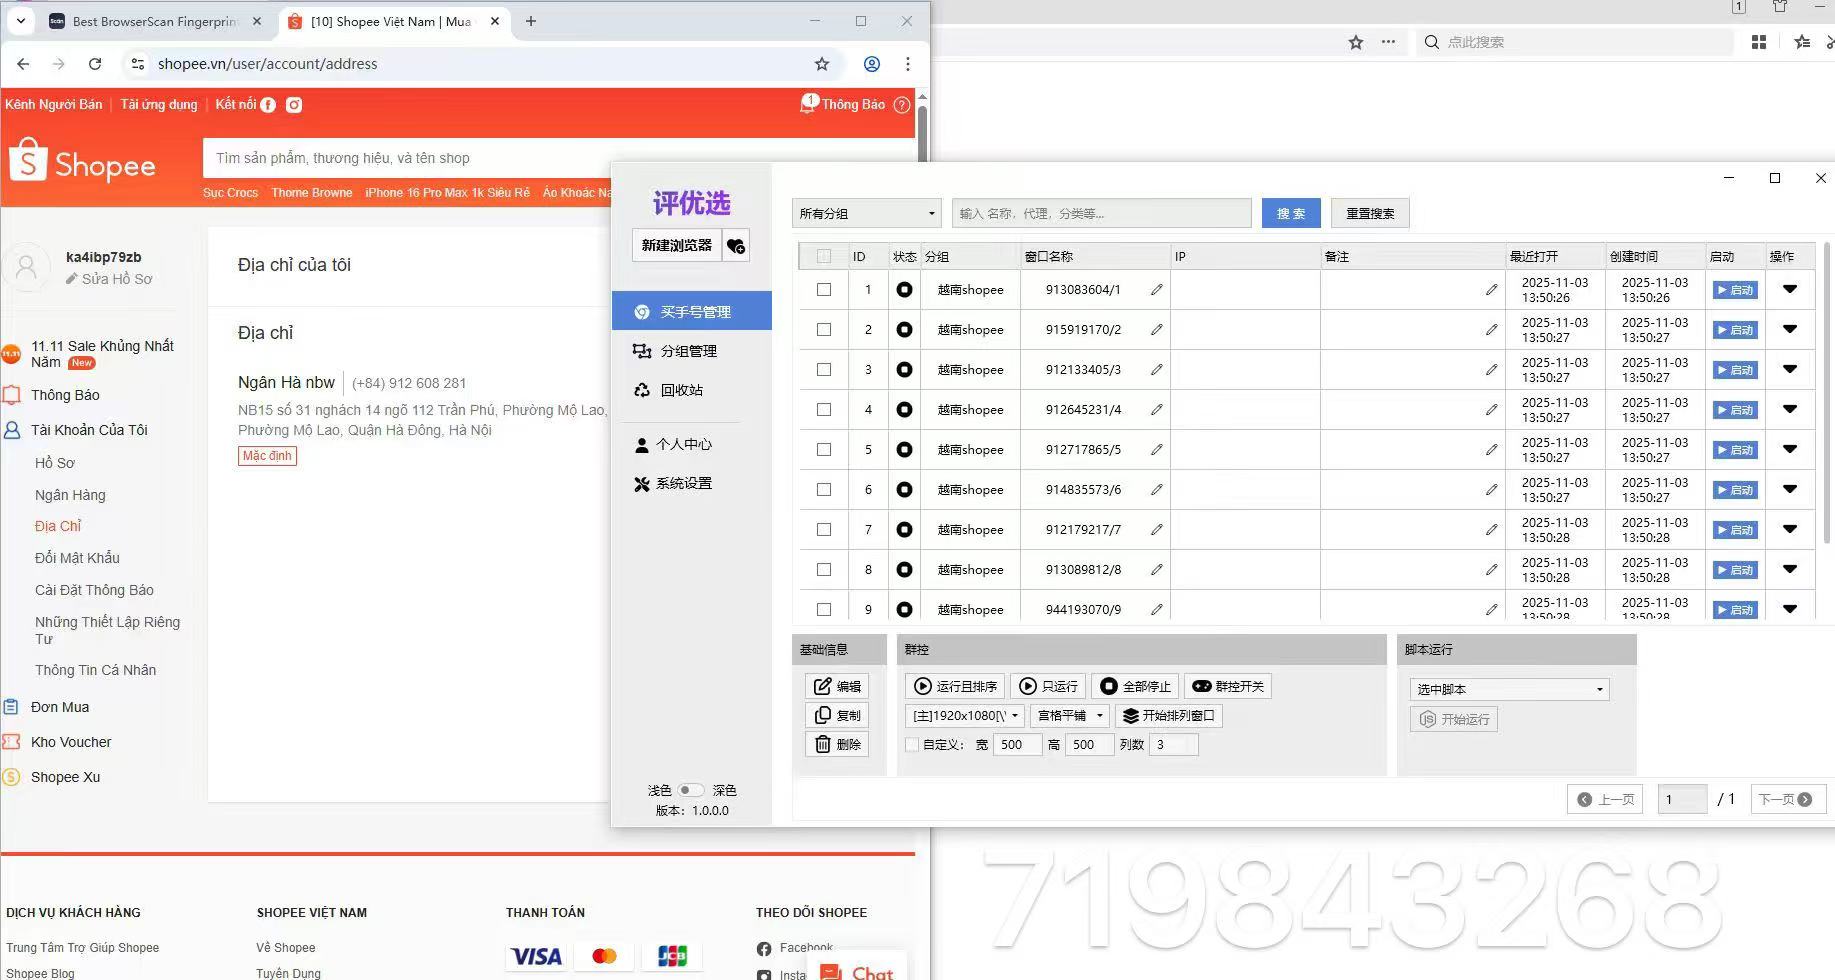
Task: Click the Shopee logo in header
Action: [82, 163]
